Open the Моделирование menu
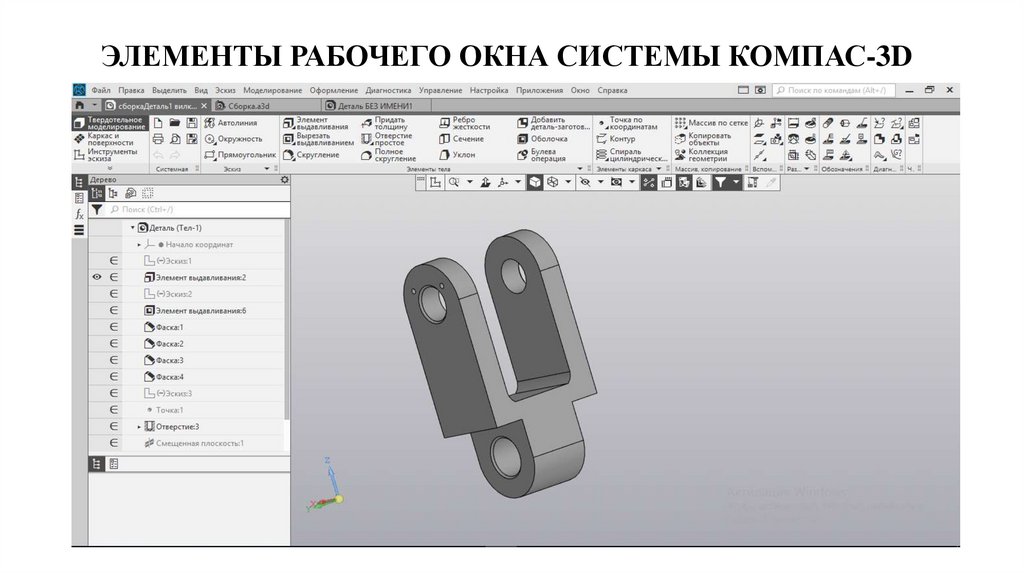This screenshot has height=574, width=1024. 272,90
